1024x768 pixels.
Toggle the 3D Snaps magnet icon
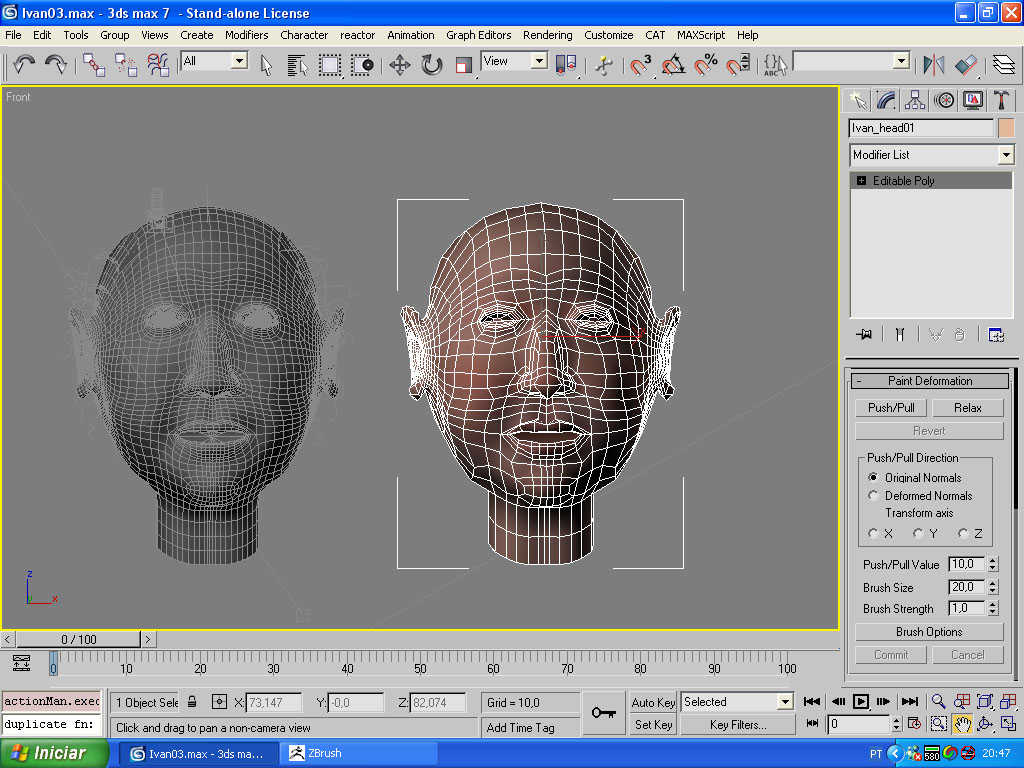(641, 65)
